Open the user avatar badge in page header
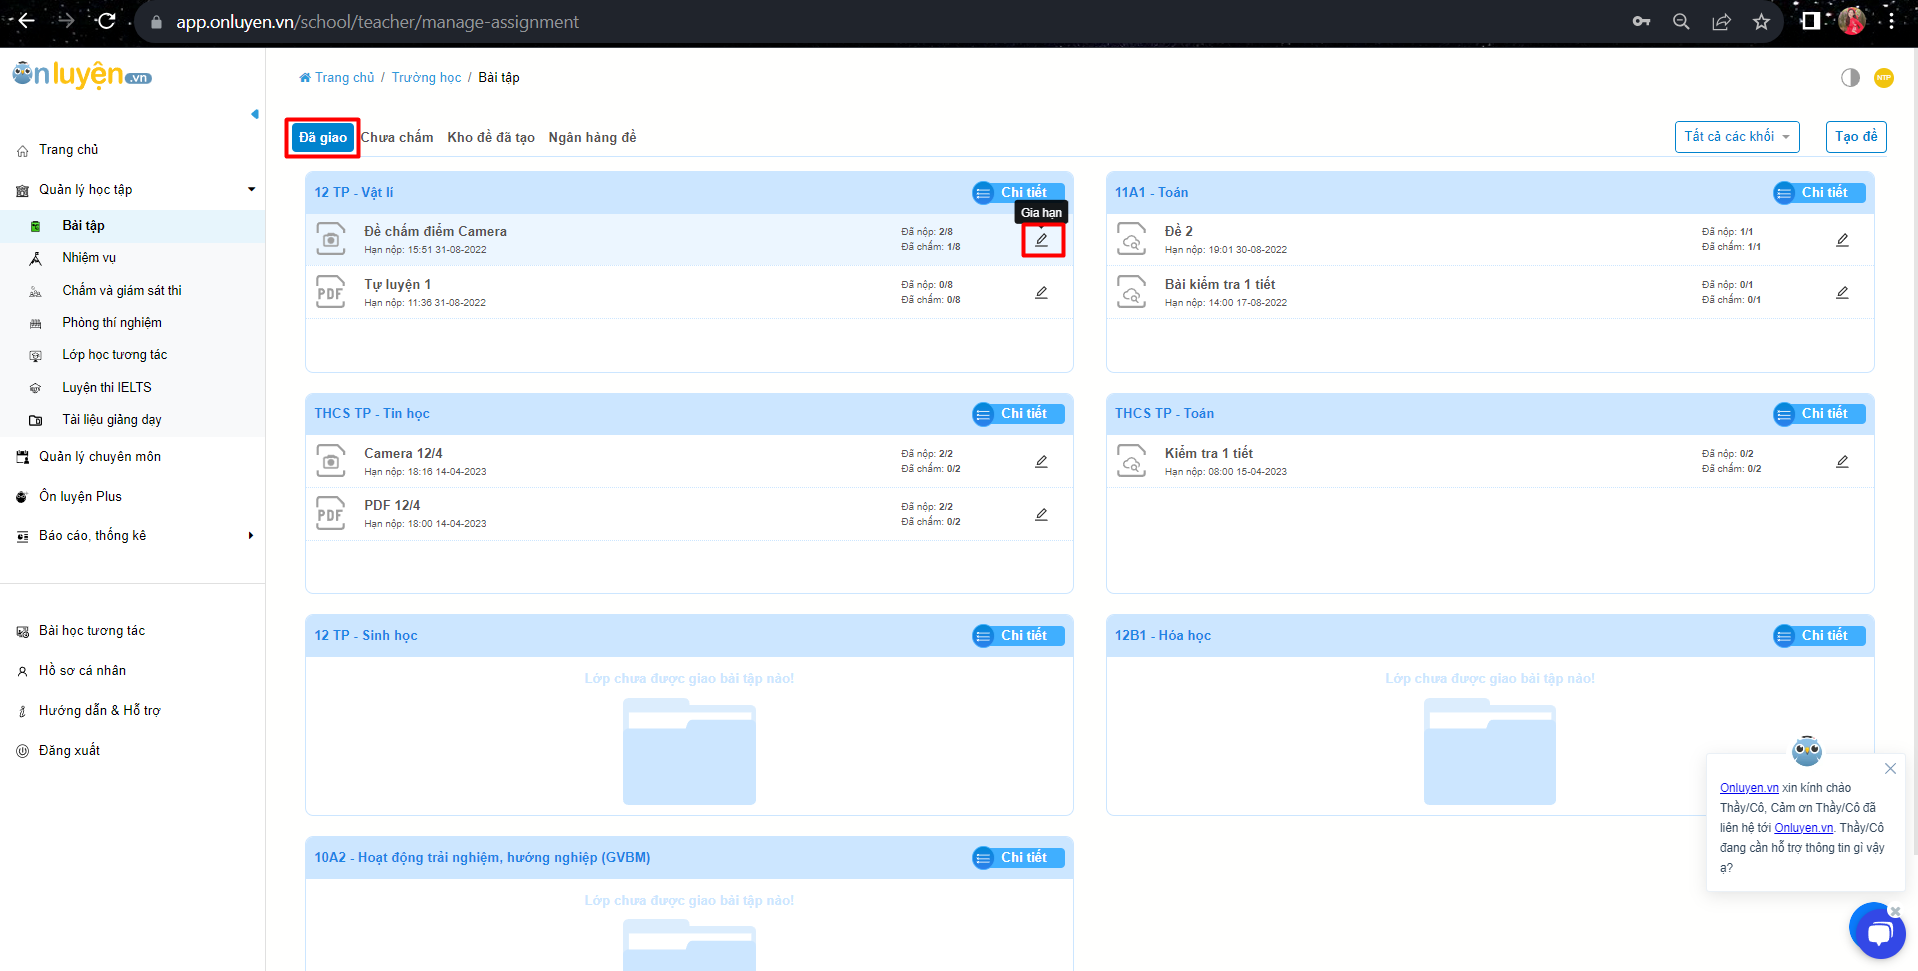The height and width of the screenshot is (971, 1918). (x=1884, y=77)
